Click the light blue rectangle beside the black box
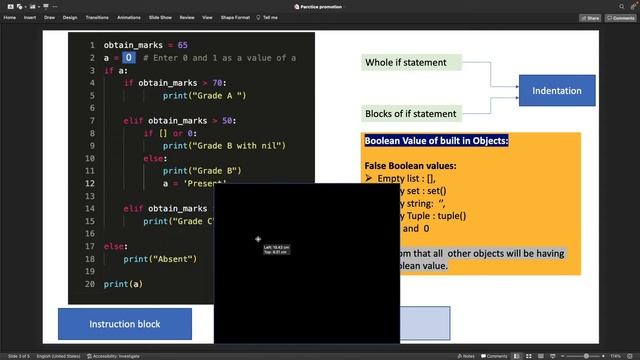 click(425, 323)
